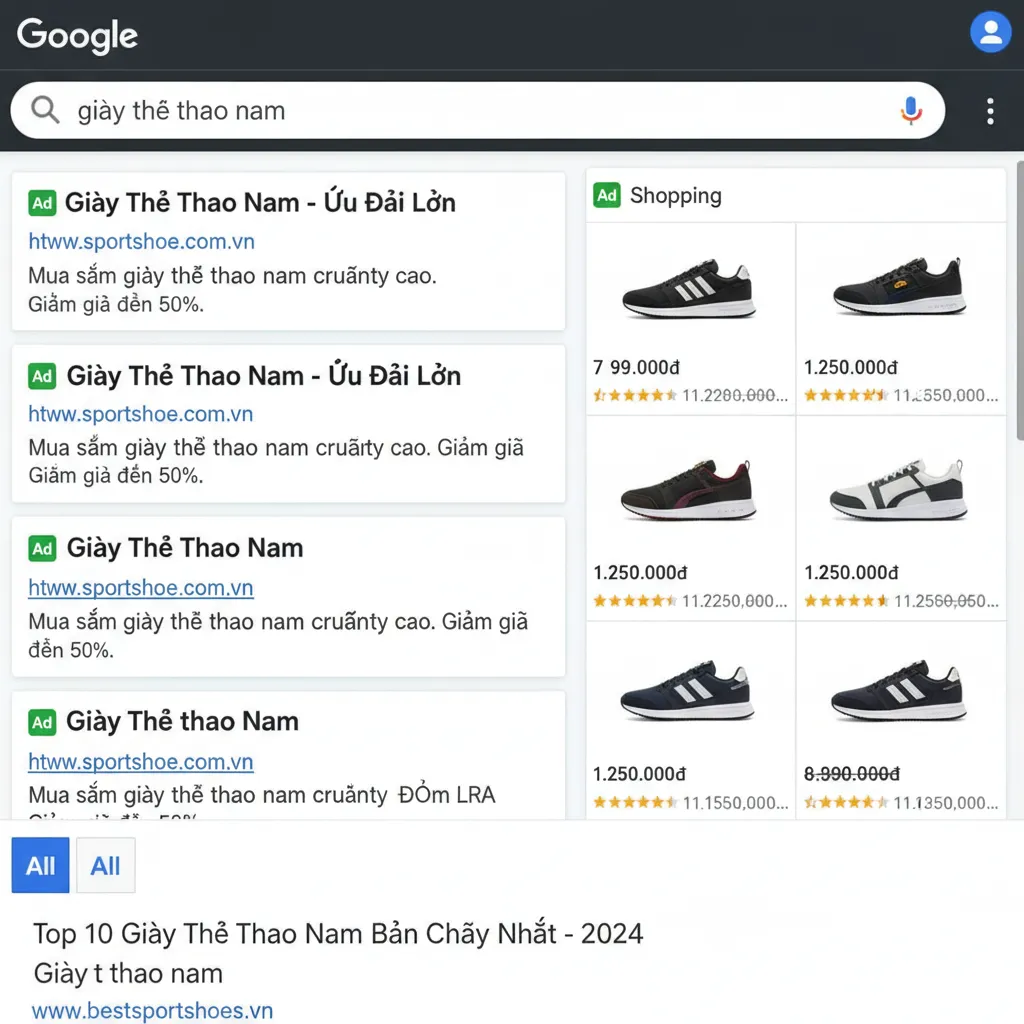Image resolution: width=1024 pixels, height=1024 pixels.
Task: Click the www.bestsportshoes.vn URL
Action: (x=152, y=1010)
